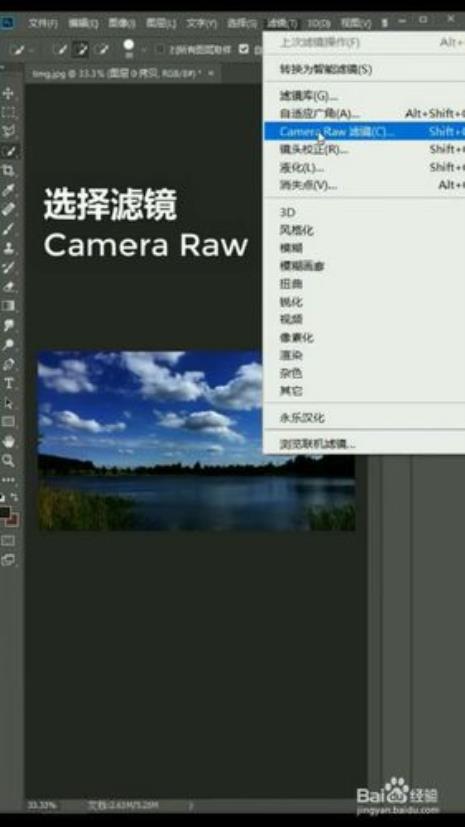Open the 选择(S) menu
The image size is (465, 827).
[x=242, y=23]
